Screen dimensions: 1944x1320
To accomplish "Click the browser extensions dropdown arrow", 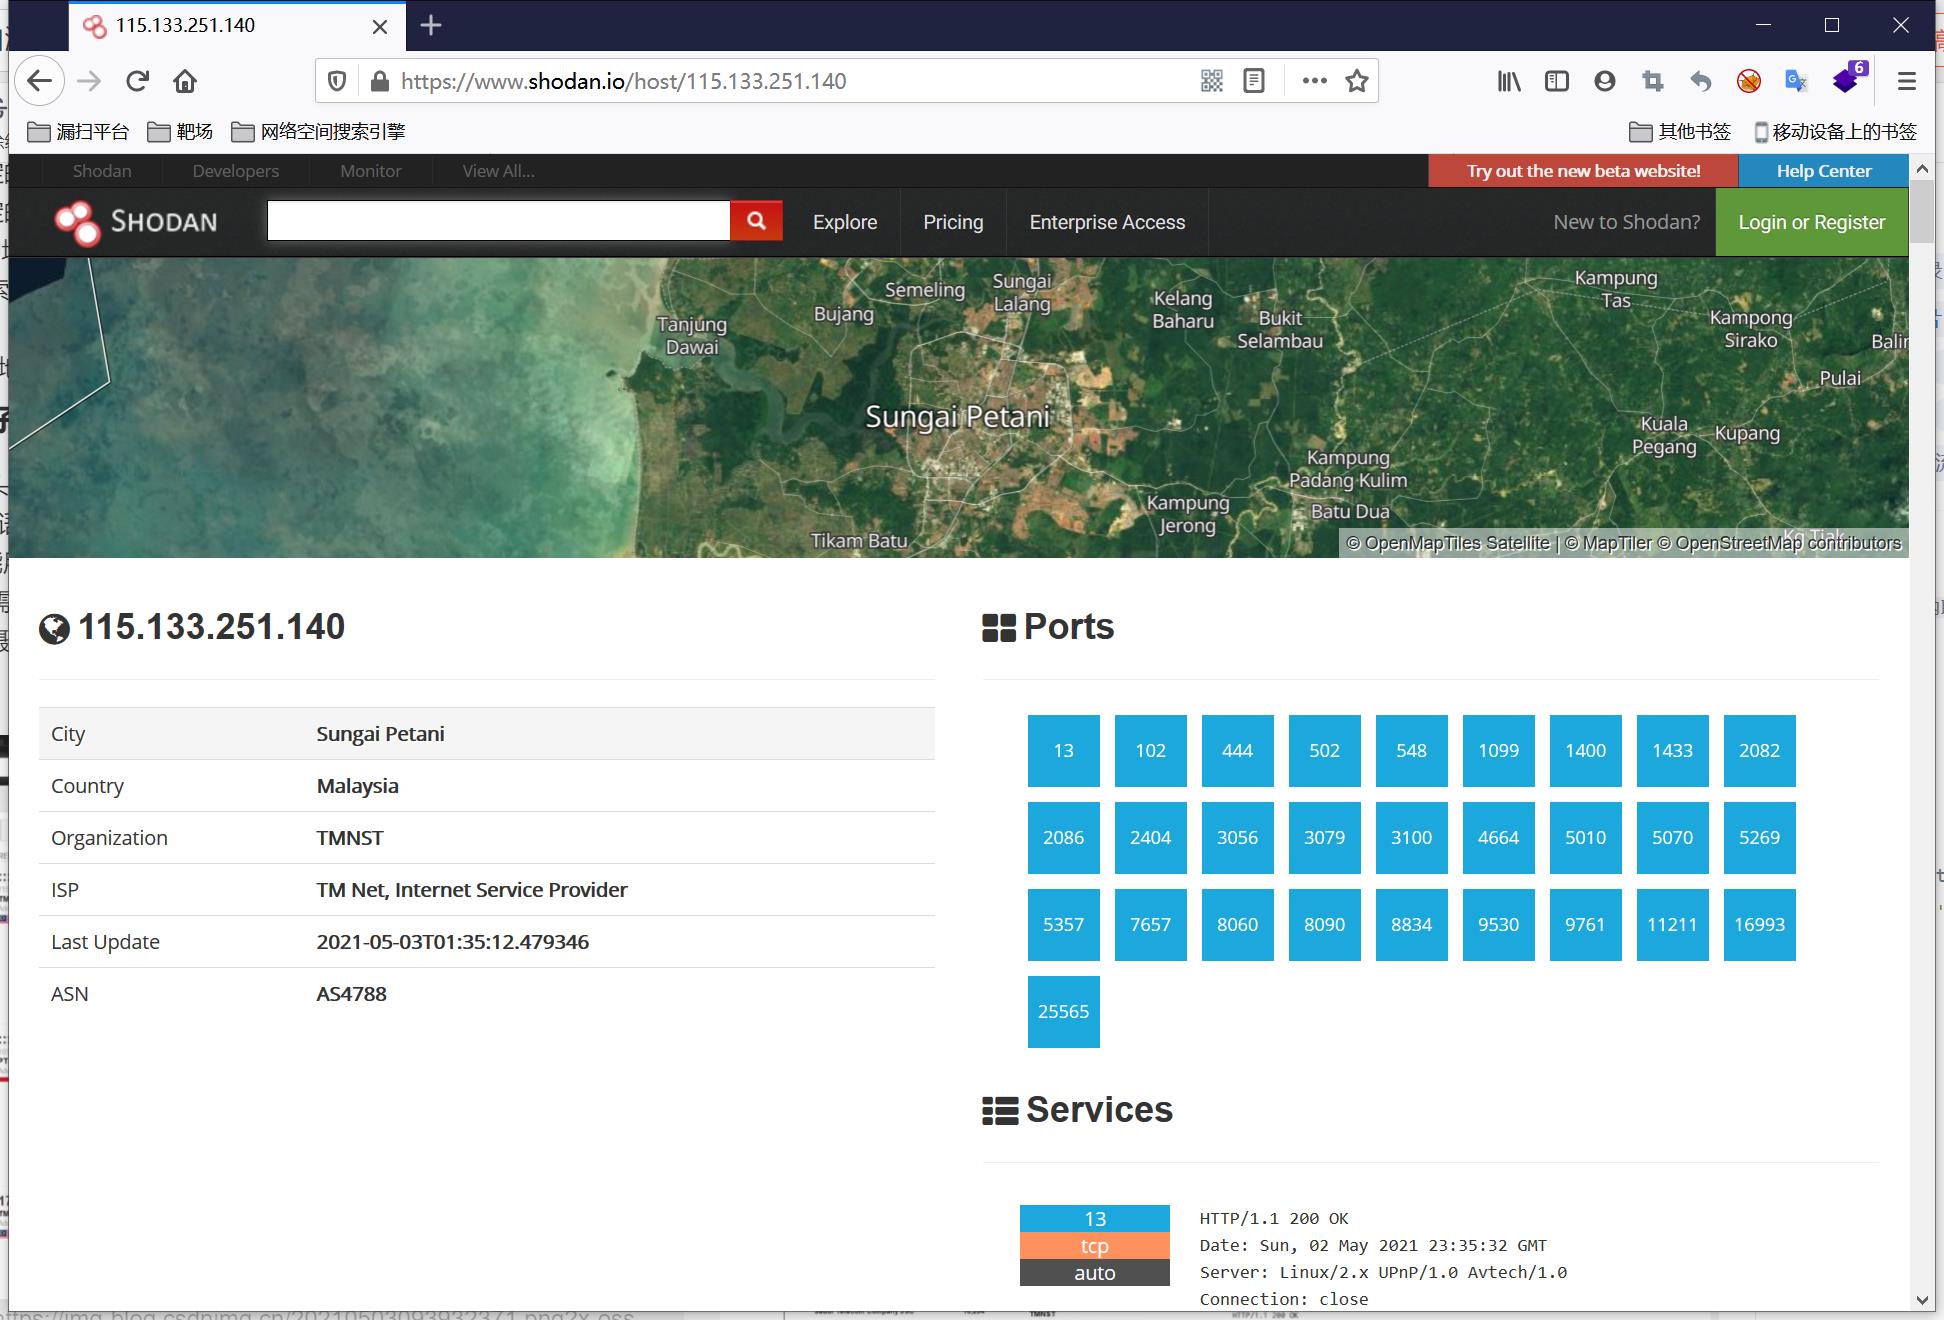I will click(x=1845, y=81).
